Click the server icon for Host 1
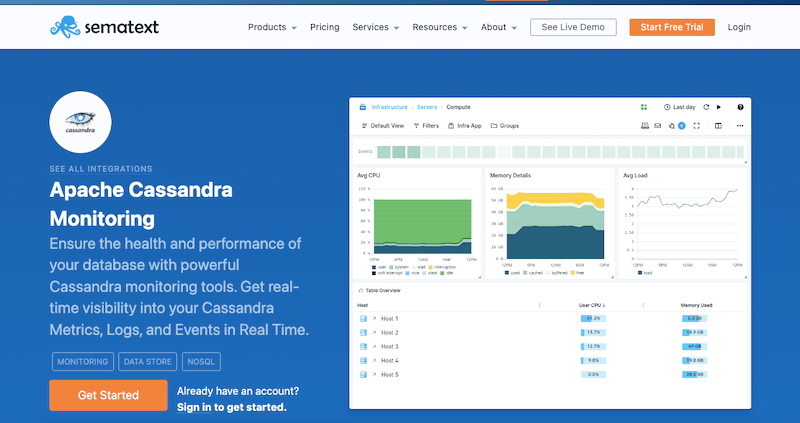 pyautogui.click(x=363, y=318)
